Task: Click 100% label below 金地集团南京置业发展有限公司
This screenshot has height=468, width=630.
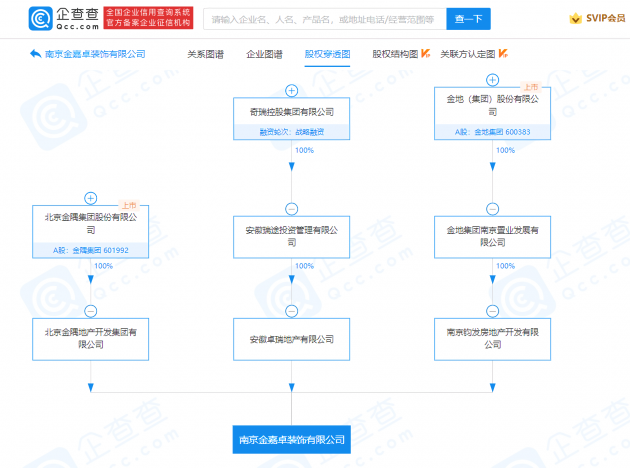Action: [x=505, y=266]
